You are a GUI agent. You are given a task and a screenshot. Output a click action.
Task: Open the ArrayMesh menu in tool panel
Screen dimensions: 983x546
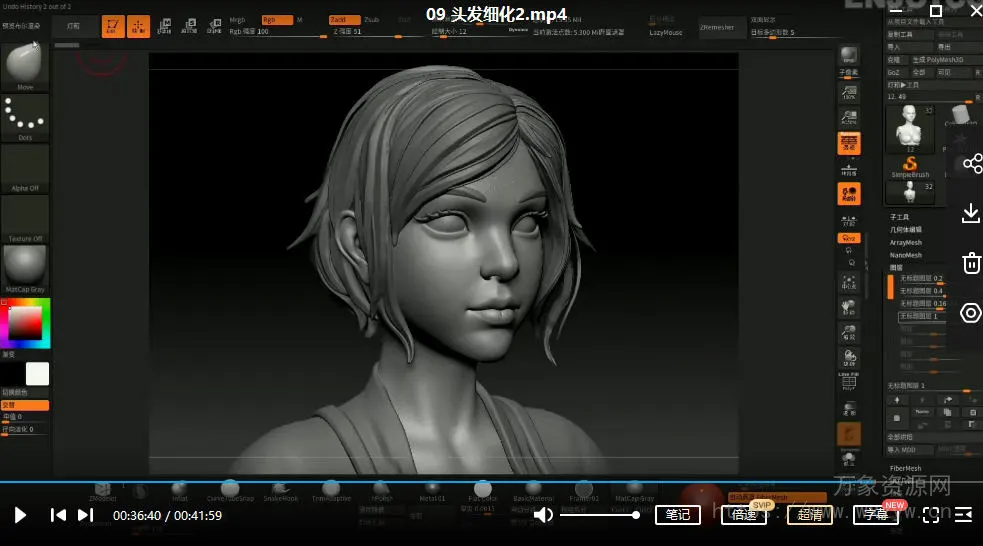click(x=906, y=242)
